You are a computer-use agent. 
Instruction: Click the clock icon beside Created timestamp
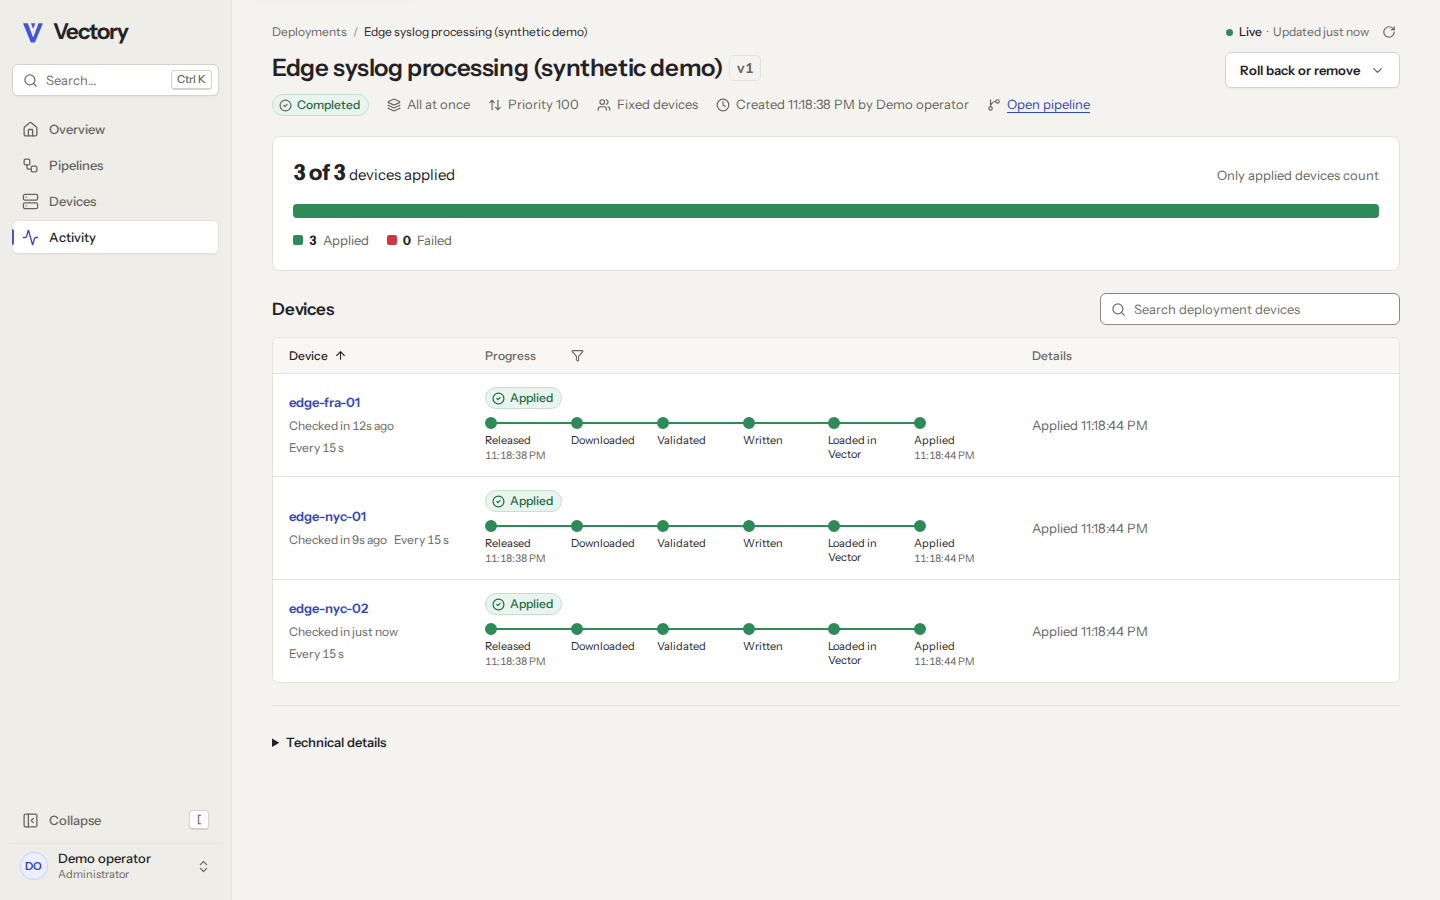coord(723,105)
